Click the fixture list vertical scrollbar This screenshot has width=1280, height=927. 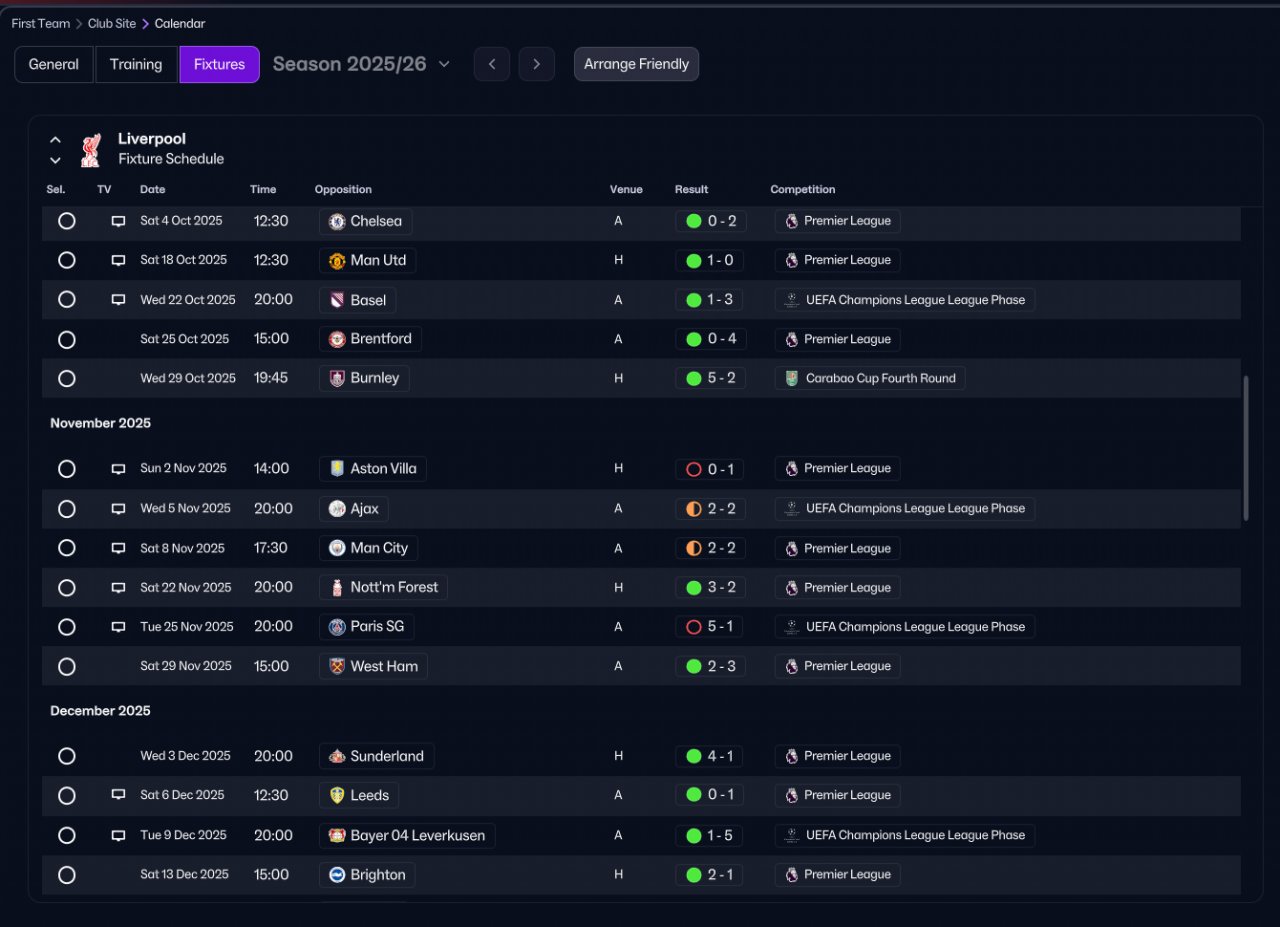[1246, 448]
